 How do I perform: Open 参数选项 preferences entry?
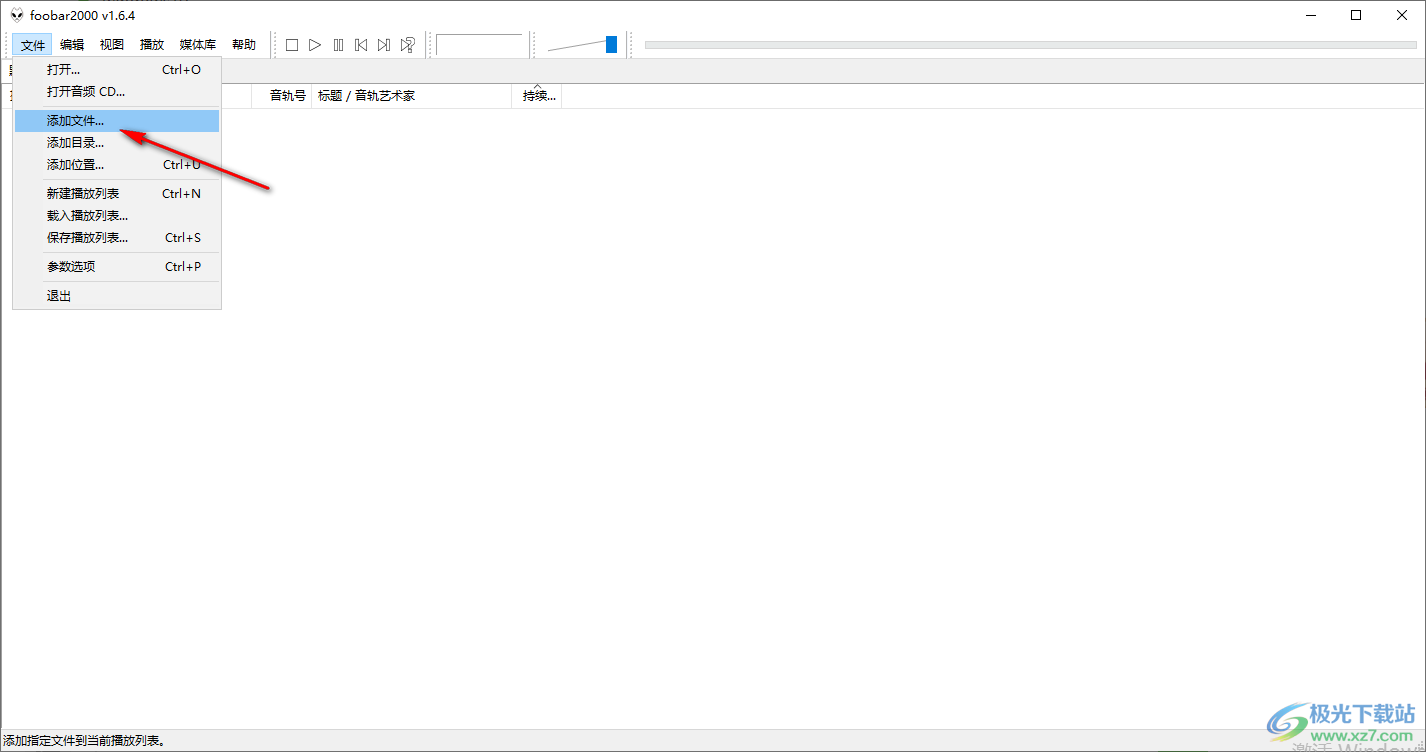(x=117, y=267)
